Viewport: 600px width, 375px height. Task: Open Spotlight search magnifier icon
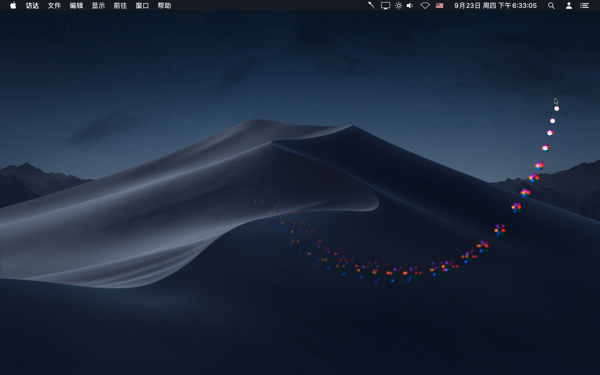(551, 5)
